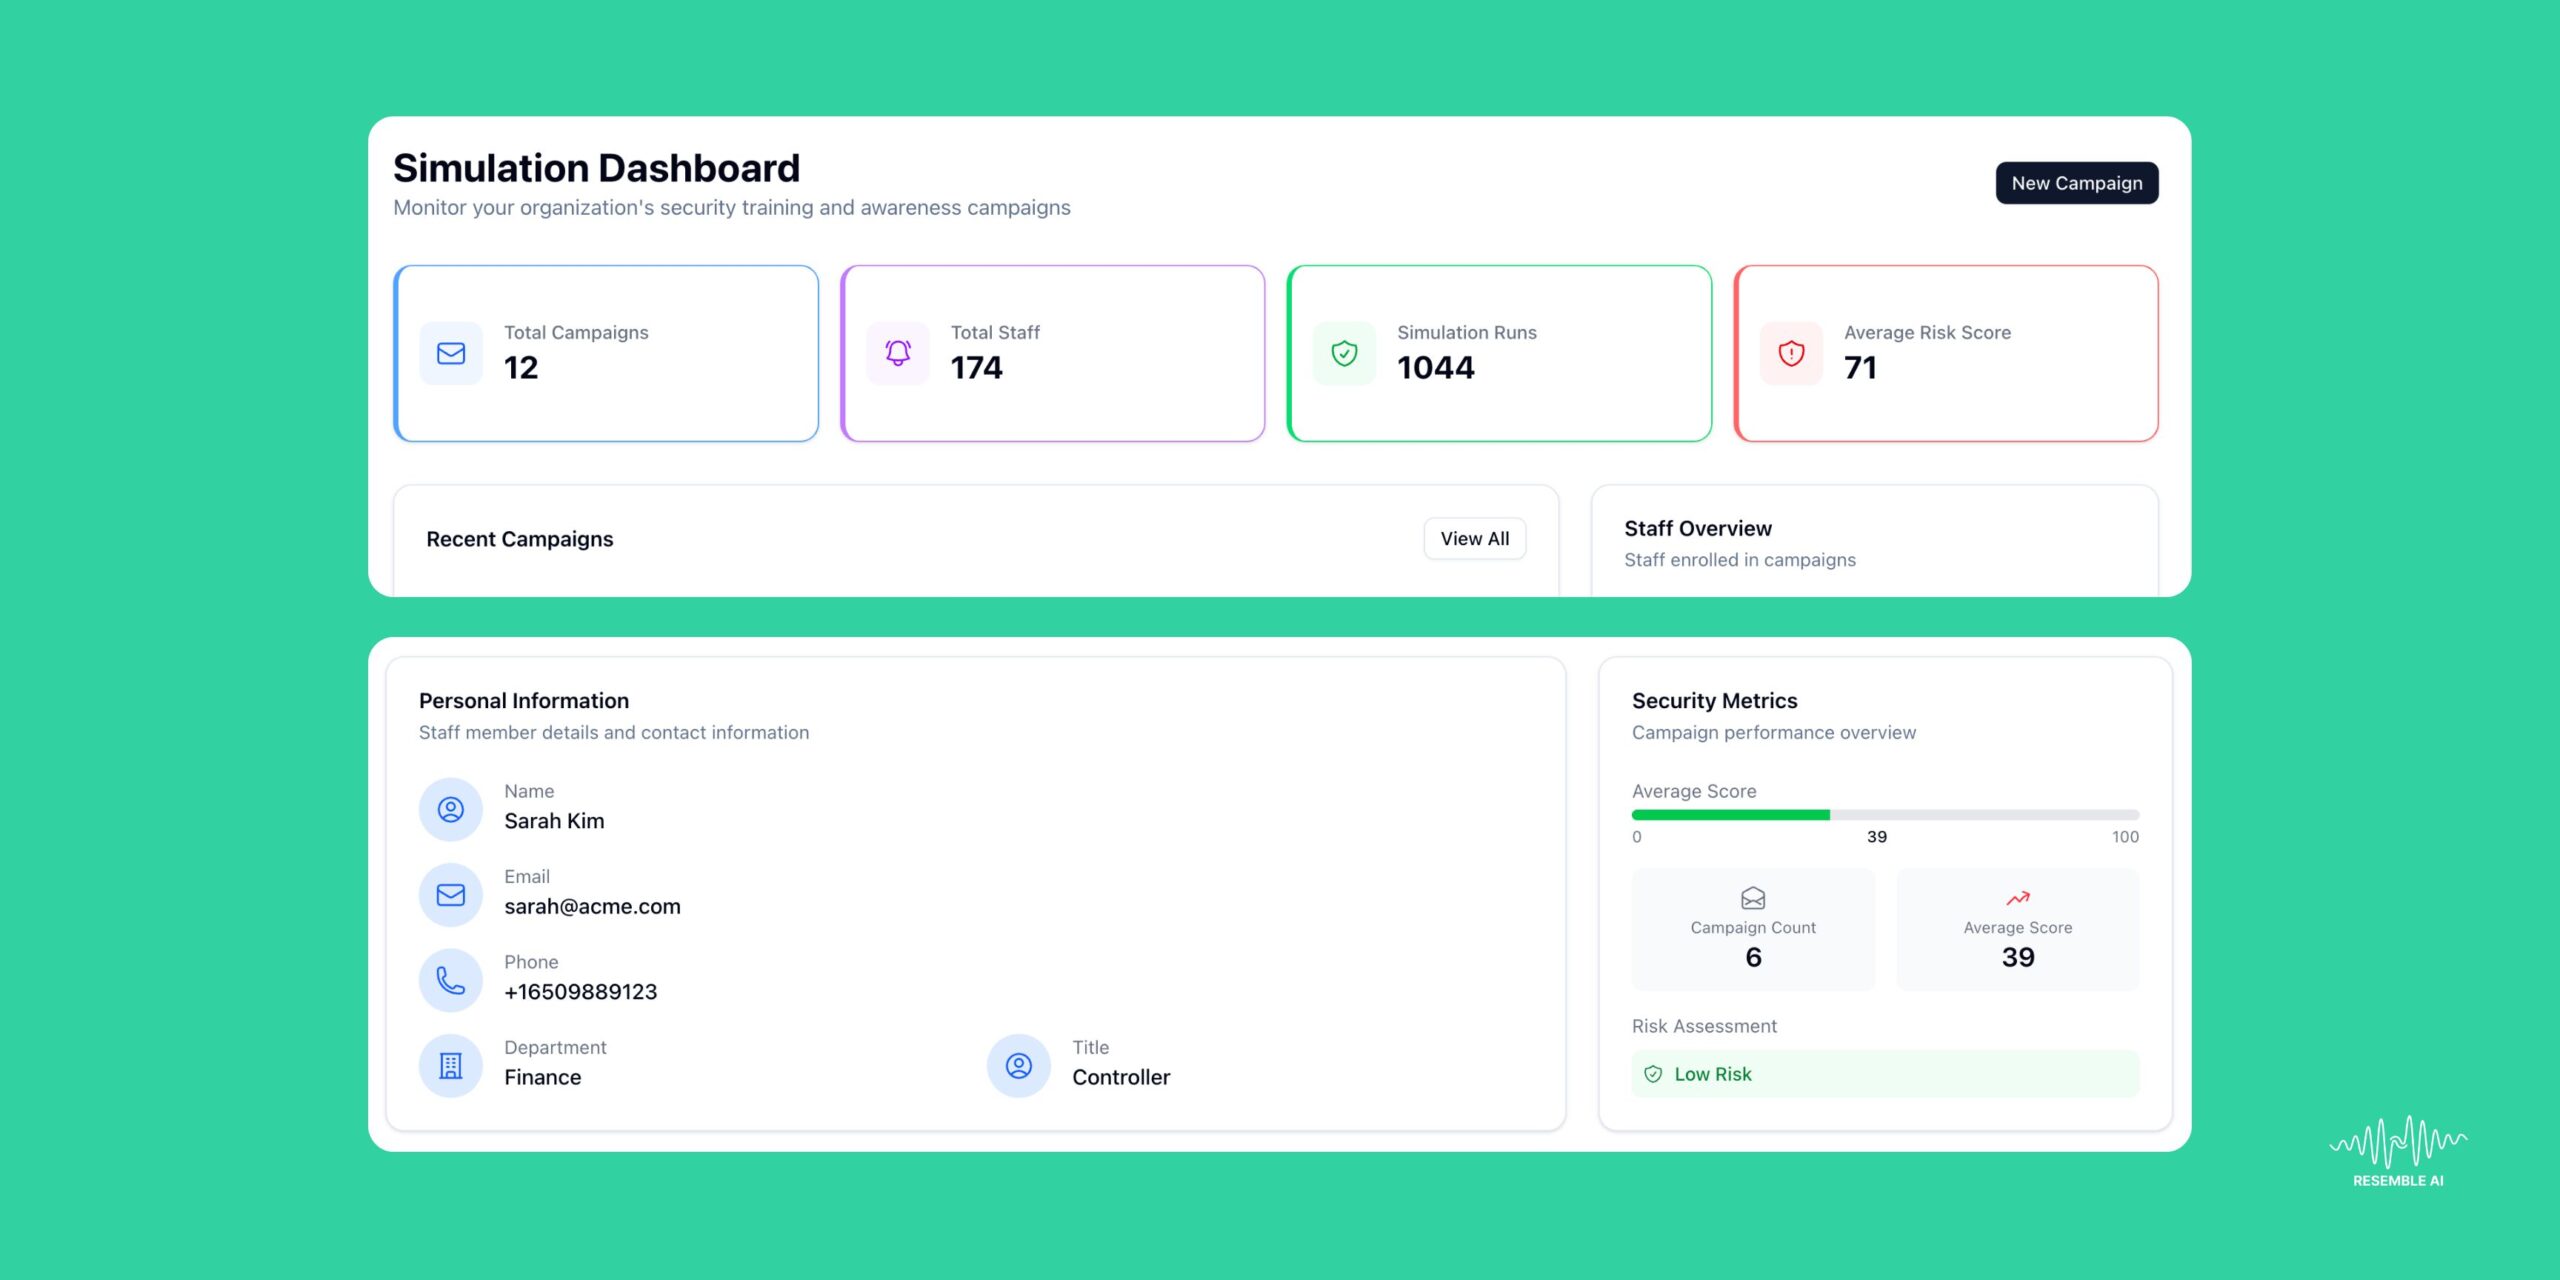Open the New Campaign dialog

[2076, 182]
